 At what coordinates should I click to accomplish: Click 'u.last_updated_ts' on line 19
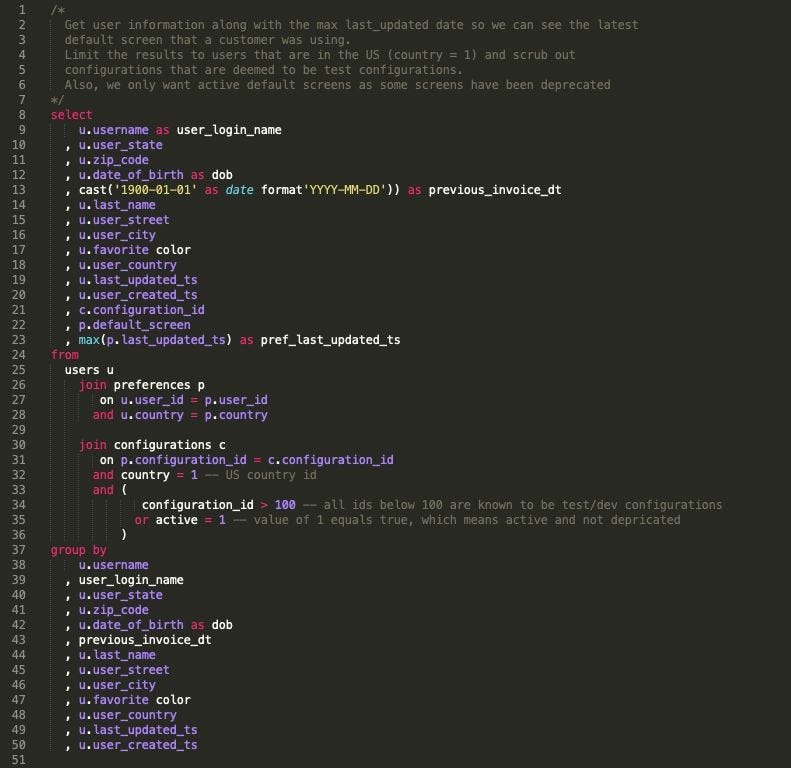tap(138, 280)
